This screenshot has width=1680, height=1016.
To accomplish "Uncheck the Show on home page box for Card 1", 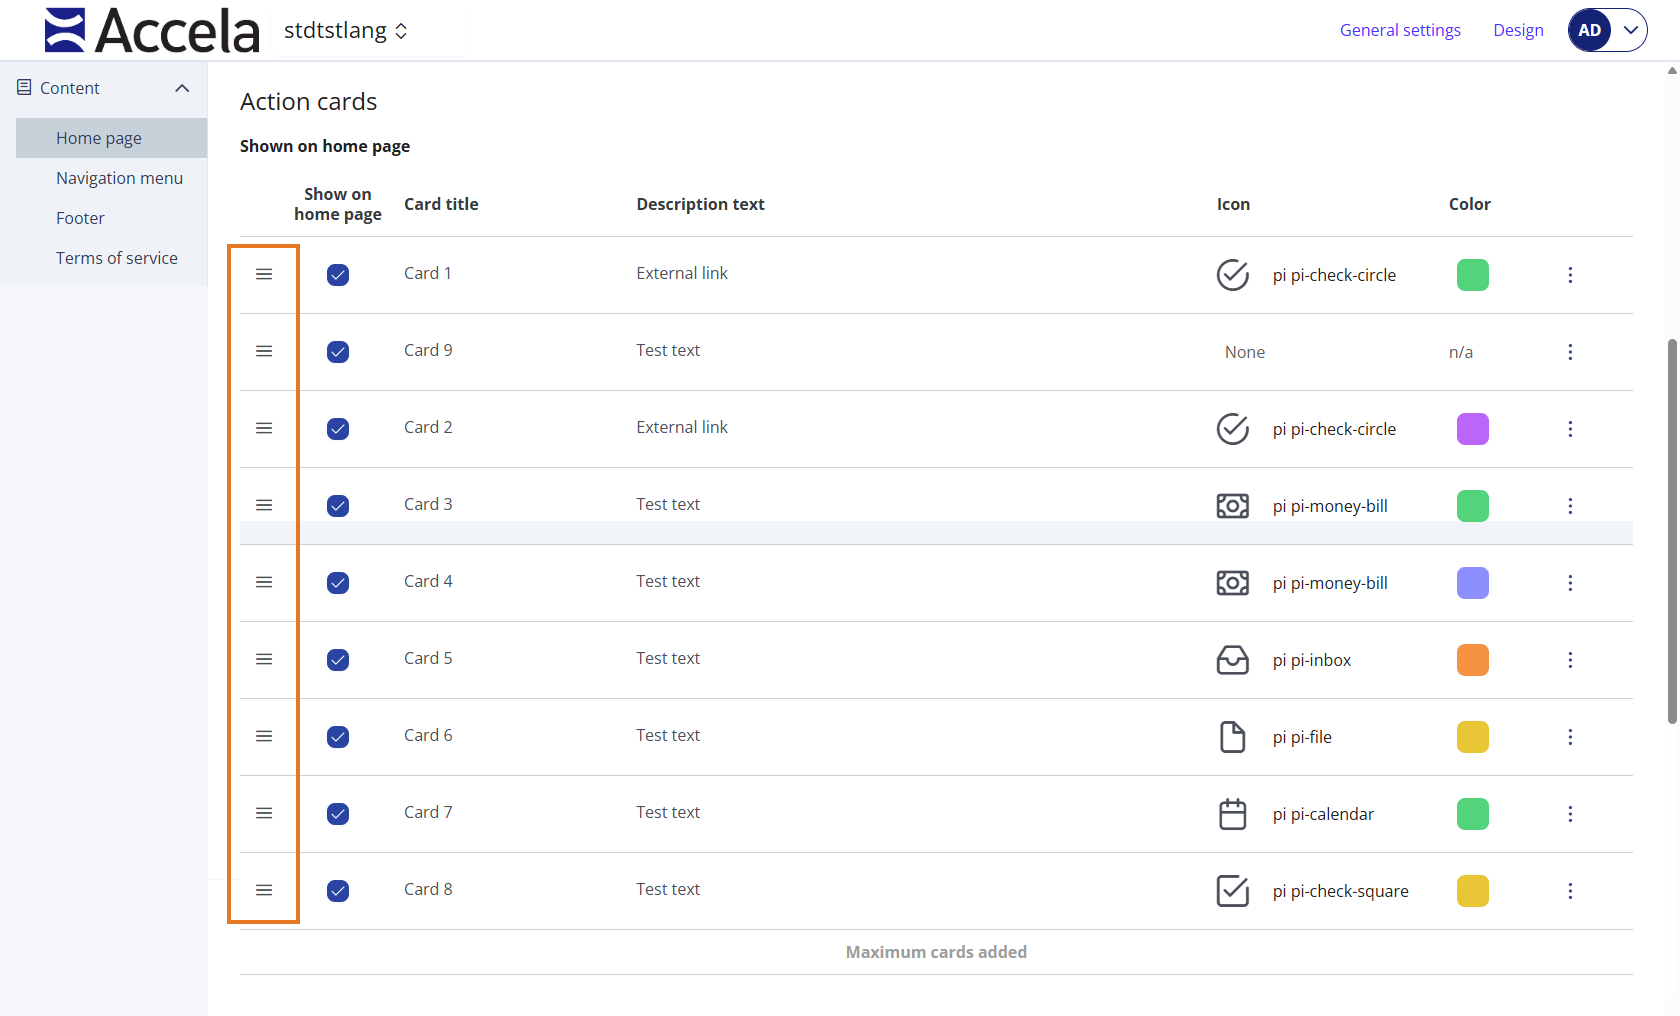I will coord(338,275).
